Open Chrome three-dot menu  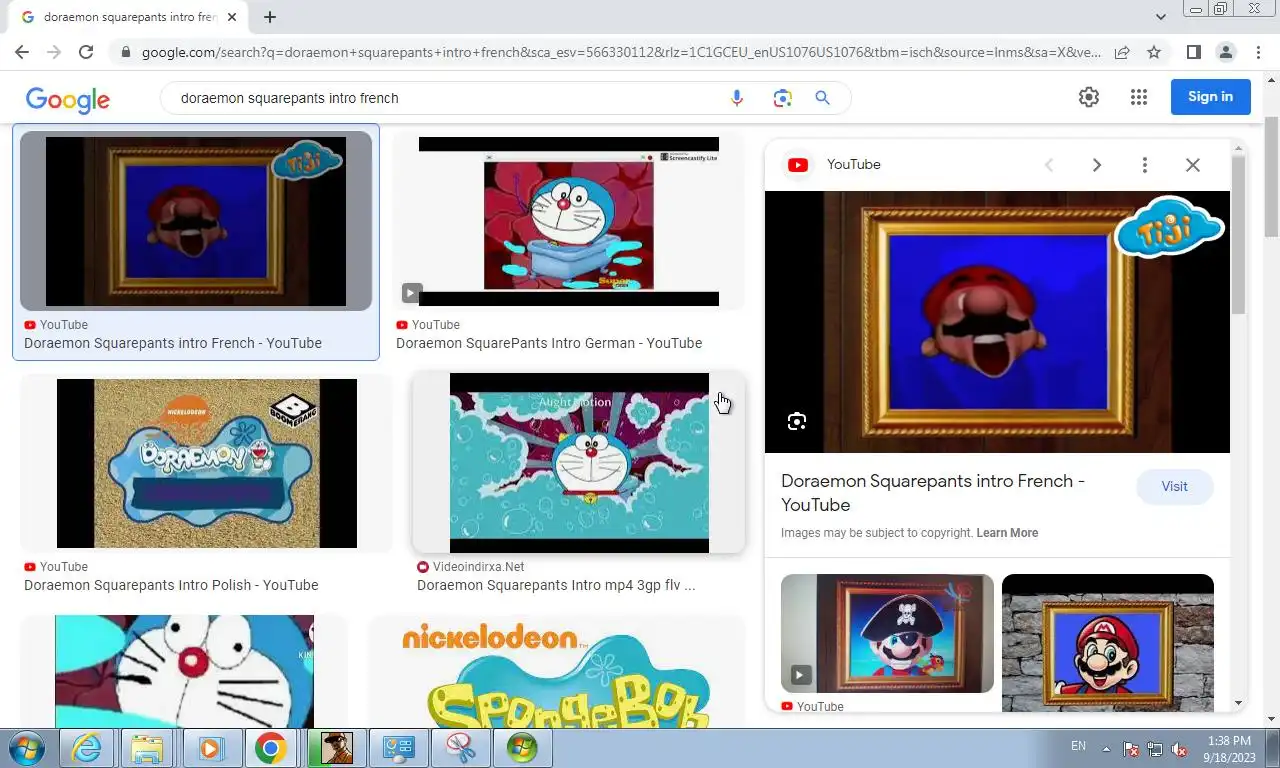[x=1258, y=52]
